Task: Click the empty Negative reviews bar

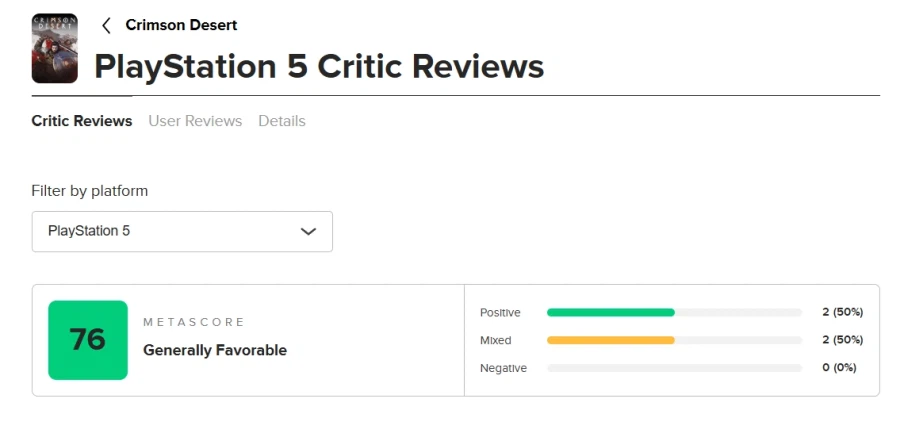Action: click(x=674, y=368)
